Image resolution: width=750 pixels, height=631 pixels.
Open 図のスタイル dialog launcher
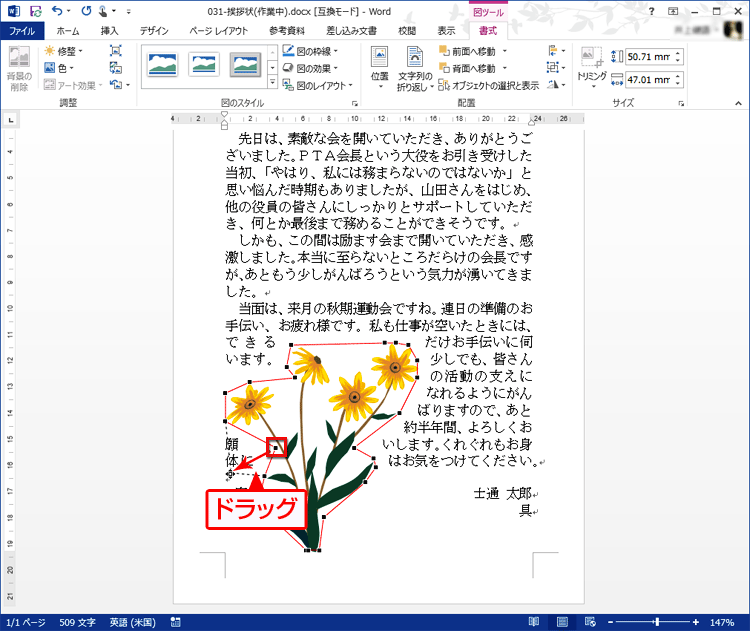(x=354, y=103)
